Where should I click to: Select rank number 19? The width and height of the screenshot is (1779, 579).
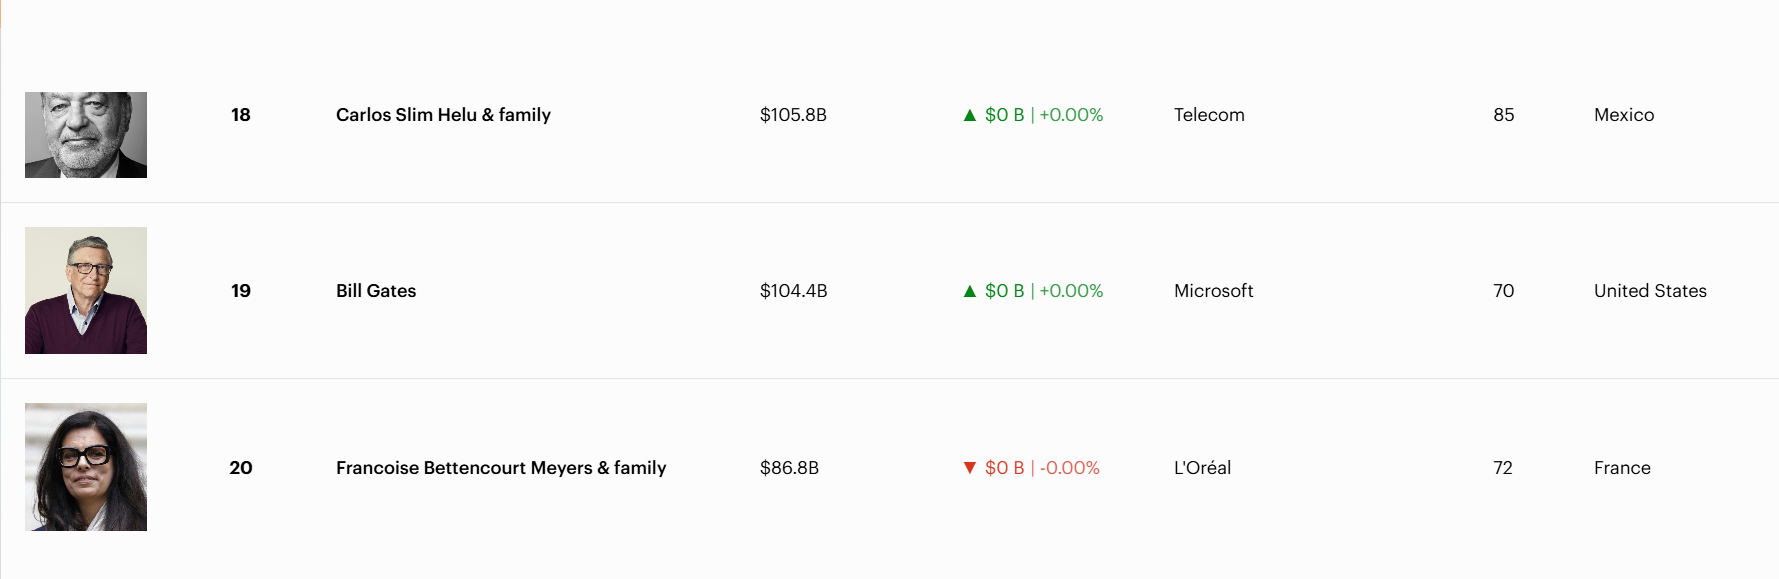click(x=241, y=291)
